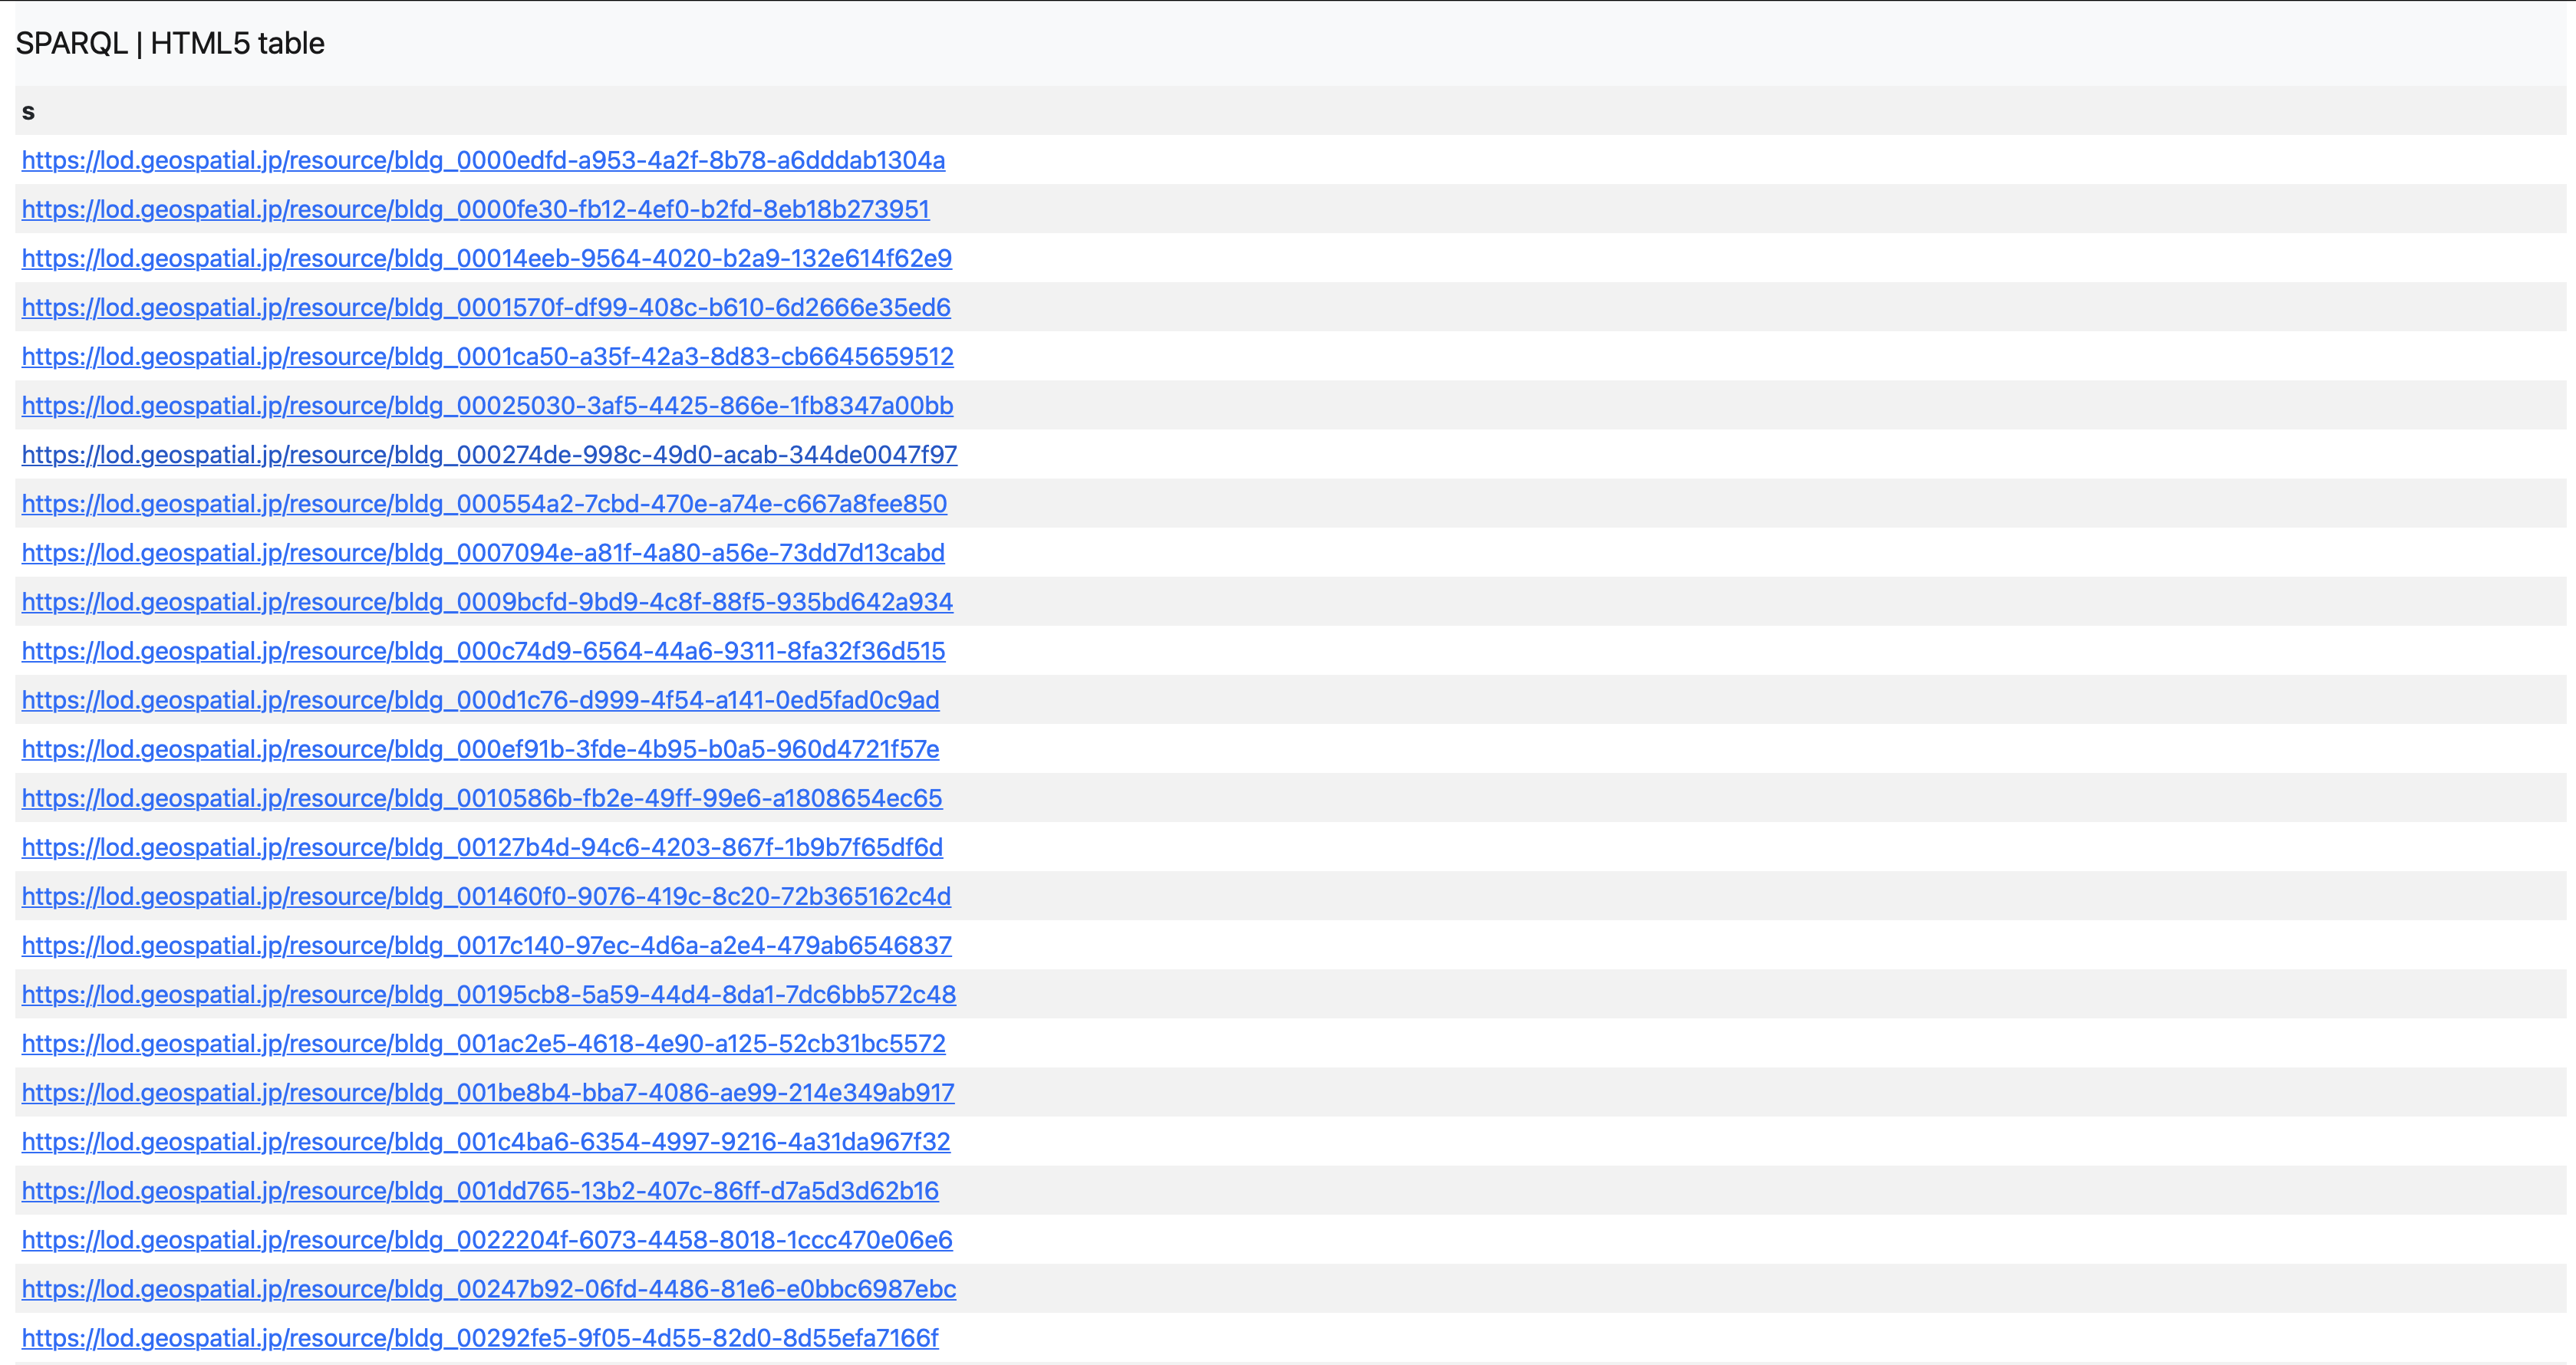Open link bldg_00025030-3af5

[487, 405]
